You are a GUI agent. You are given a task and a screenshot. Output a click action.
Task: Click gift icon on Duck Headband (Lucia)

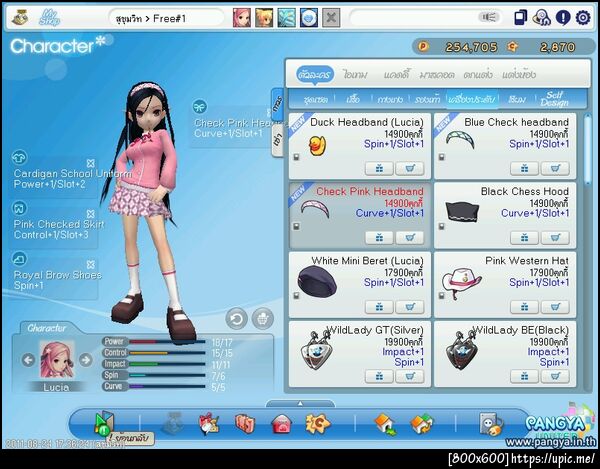[379, 168]
